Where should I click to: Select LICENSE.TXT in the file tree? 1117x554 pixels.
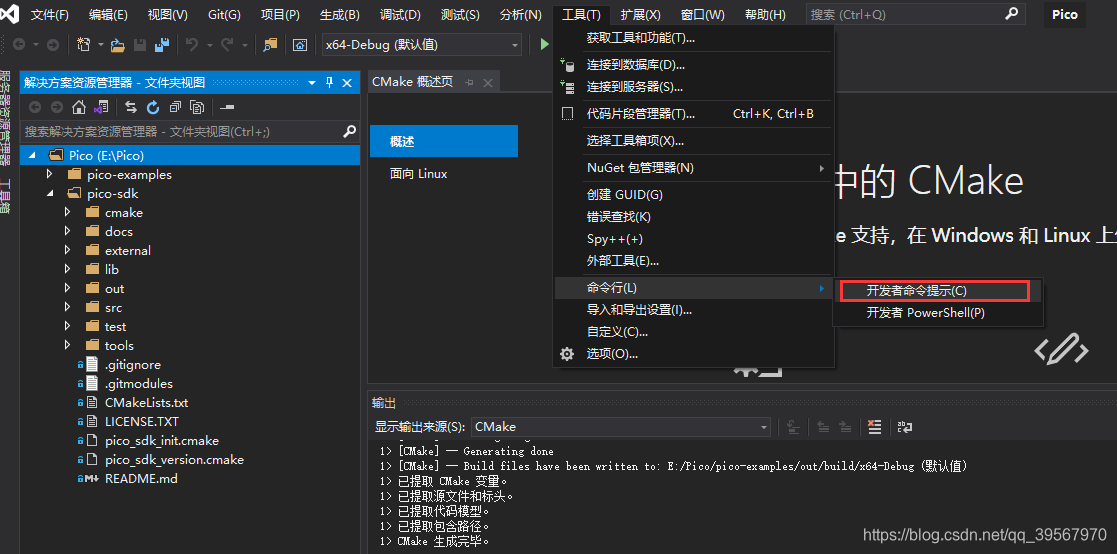click(x=142, y=422)
